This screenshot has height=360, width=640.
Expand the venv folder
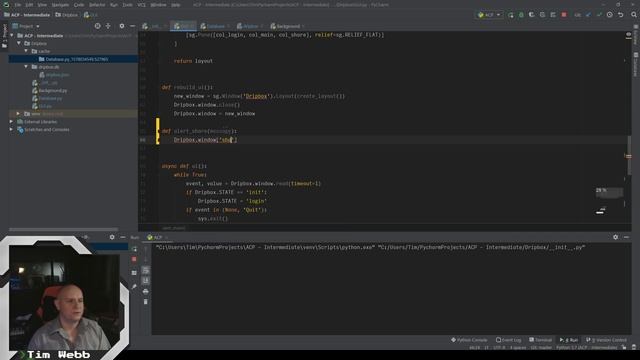pyautogui.click(x=18, y=113)
